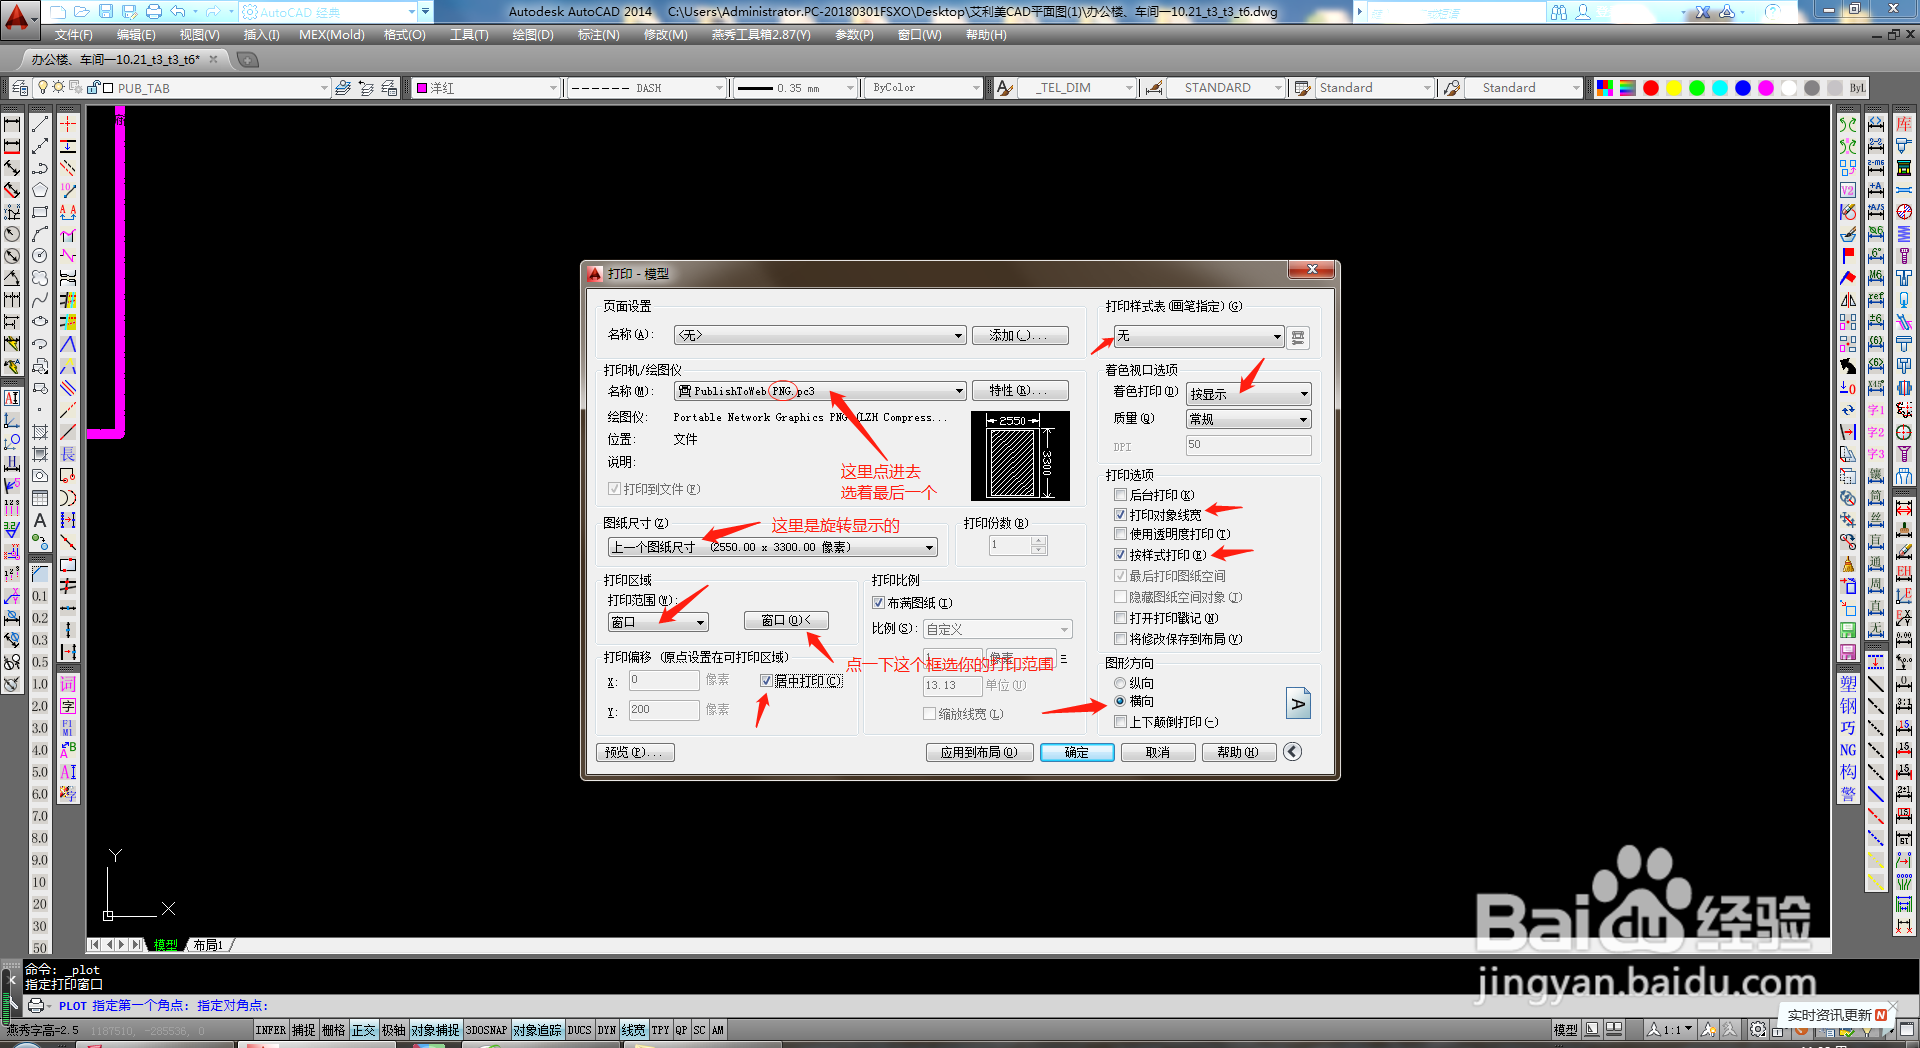
Task: Click the Save icon in quick access toolbar
Action: point(106,12)
